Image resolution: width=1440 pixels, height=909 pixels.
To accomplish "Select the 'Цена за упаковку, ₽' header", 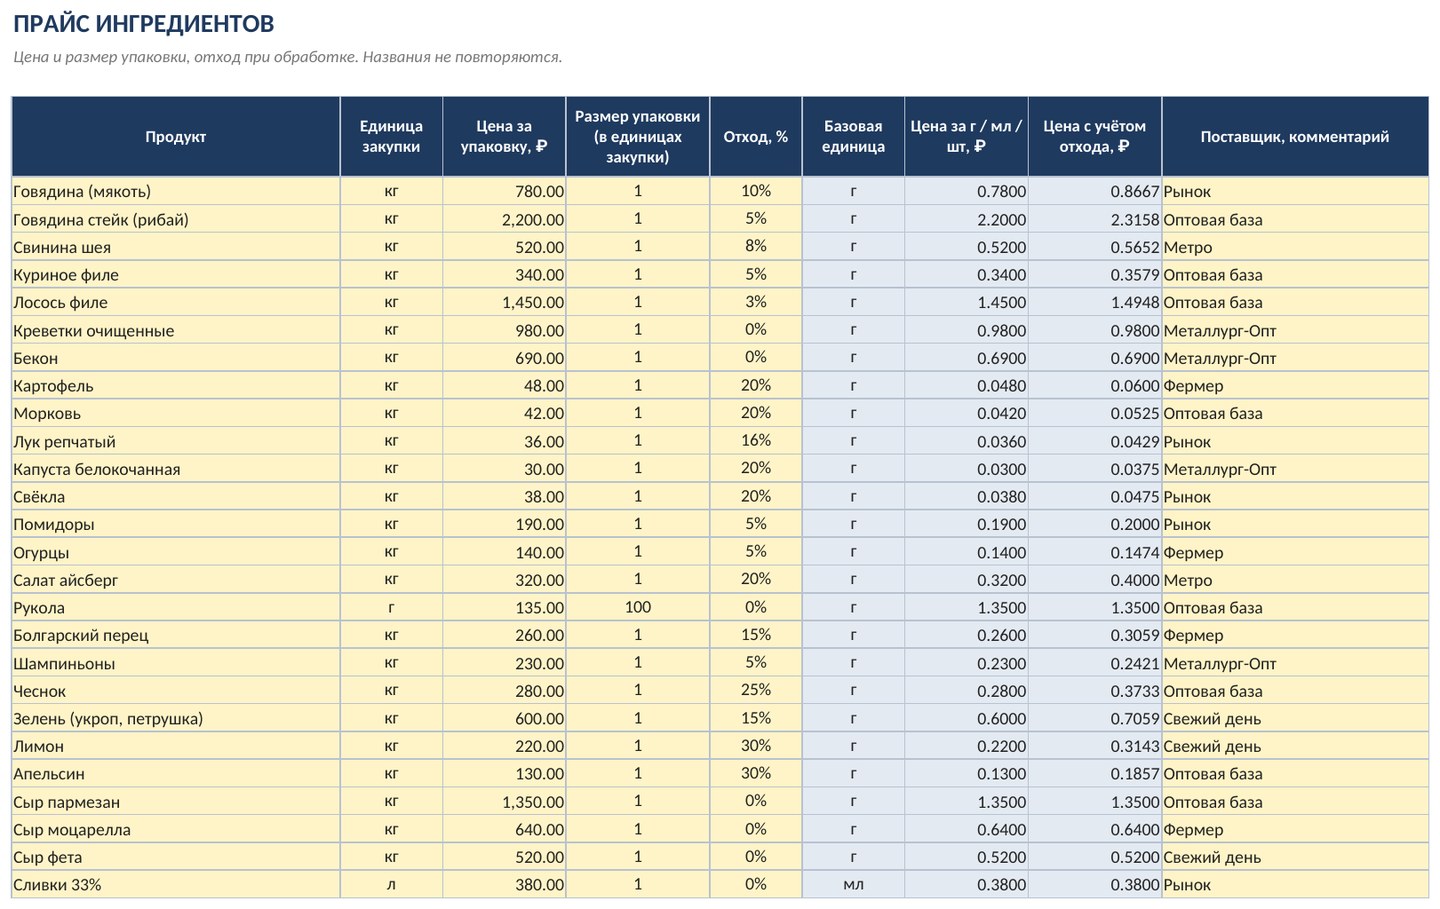I will 504,137.
